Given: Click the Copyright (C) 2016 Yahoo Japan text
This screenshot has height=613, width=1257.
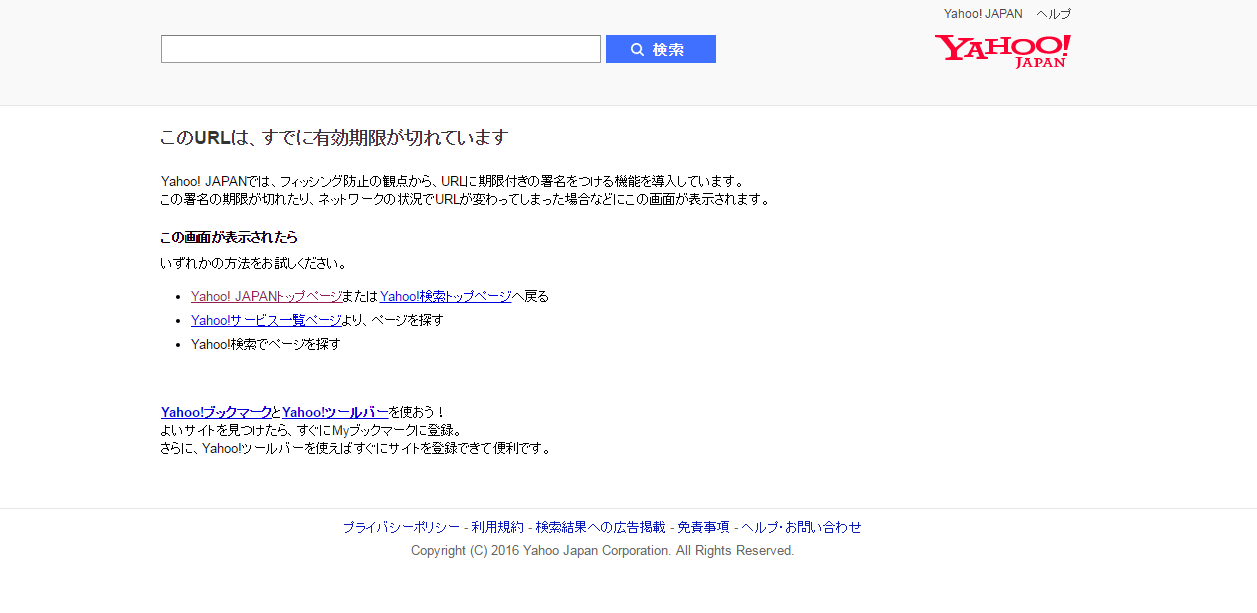Looking at the screenshot, I should click(602, 551).
